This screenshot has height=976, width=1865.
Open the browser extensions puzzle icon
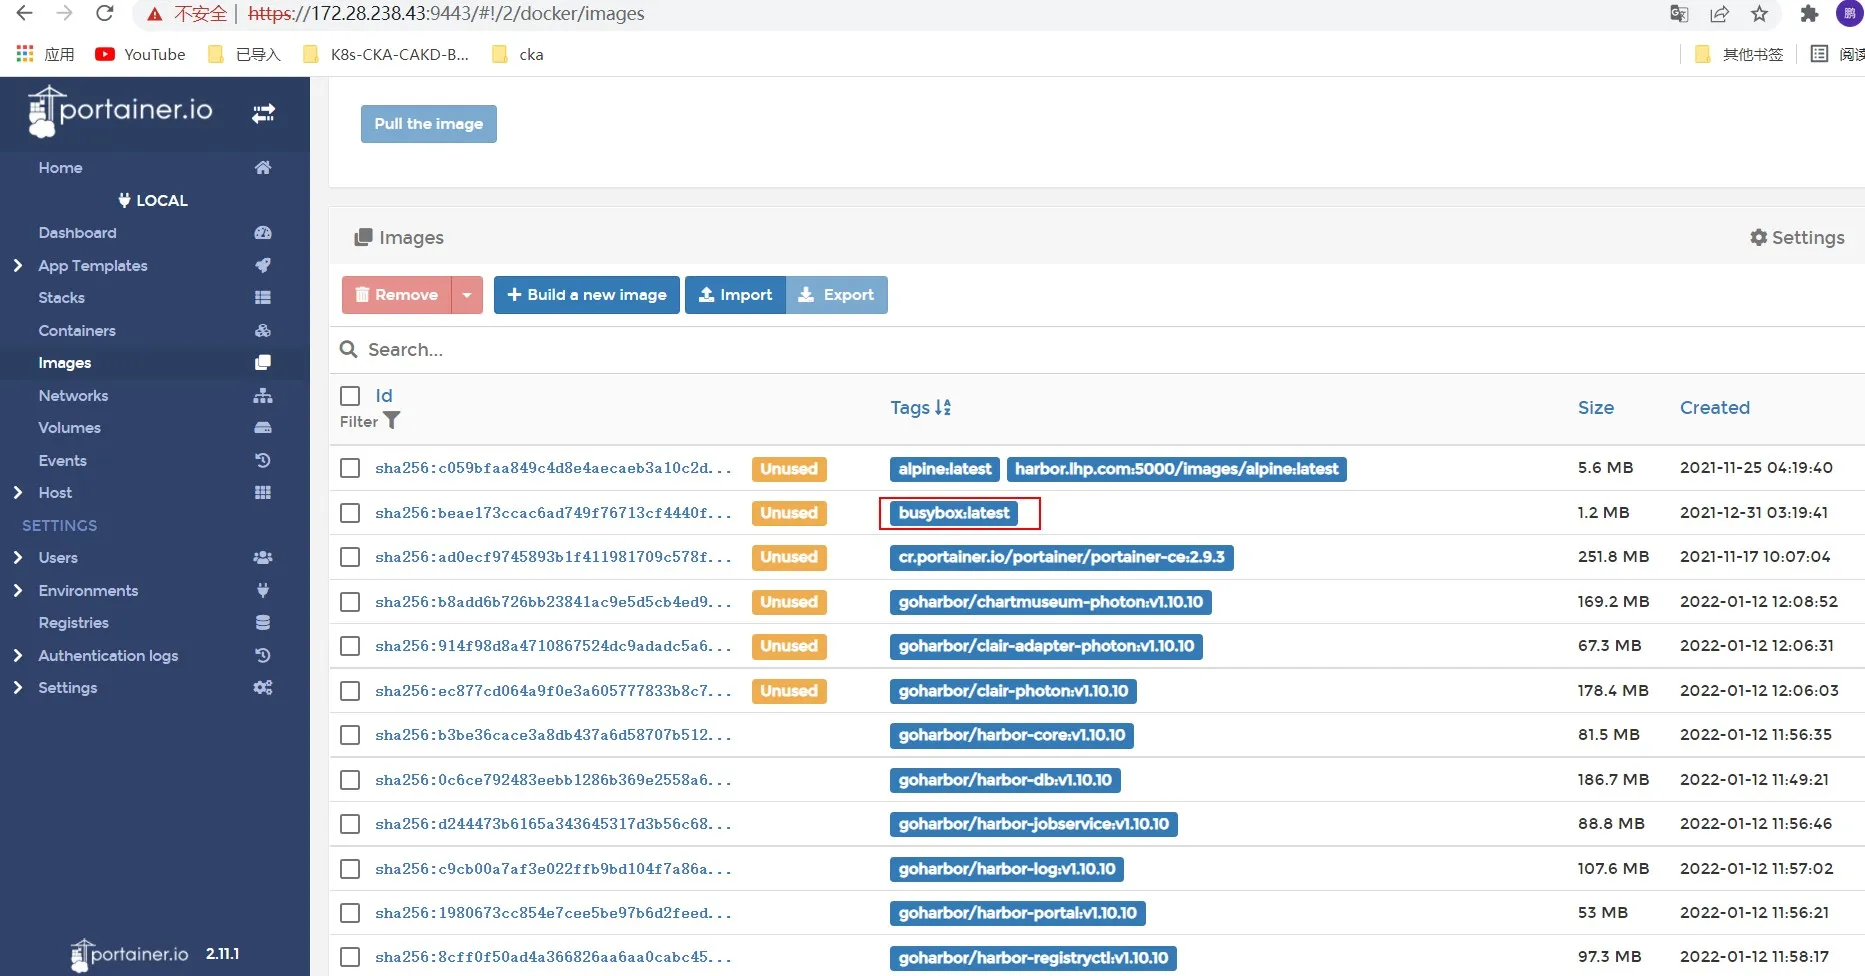1809,14
